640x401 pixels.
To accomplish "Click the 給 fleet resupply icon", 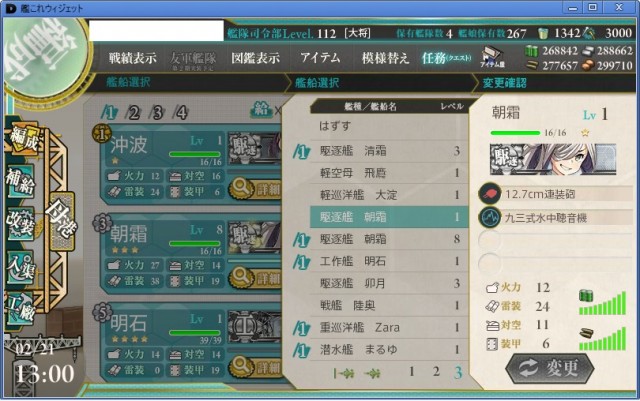I will tap(261, 109).
